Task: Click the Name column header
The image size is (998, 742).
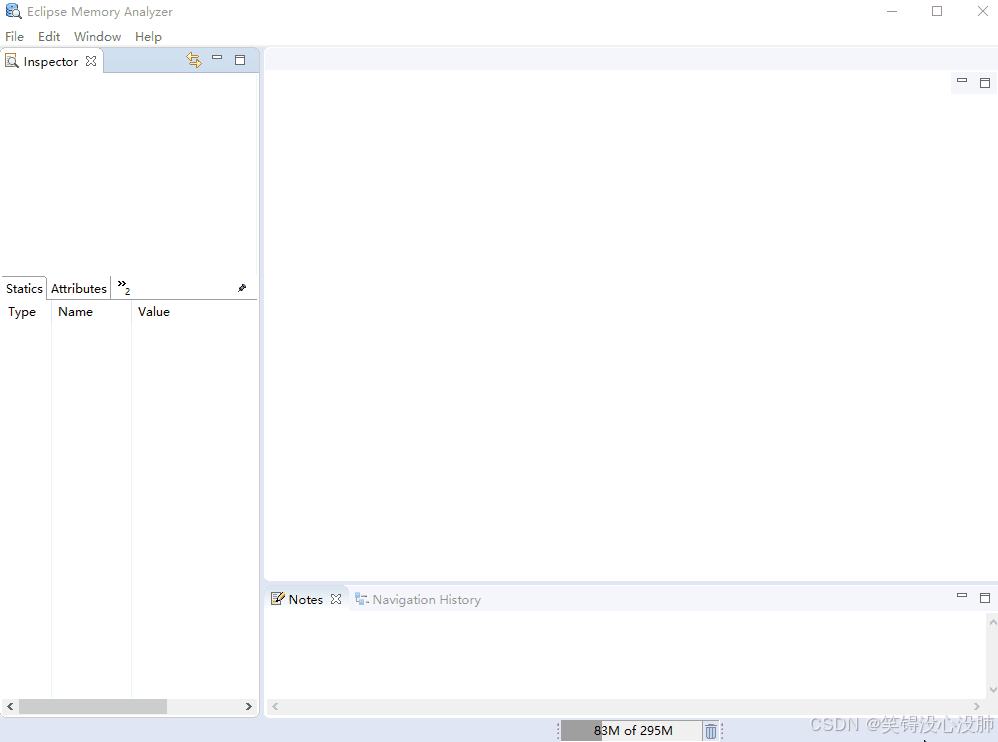Action: 76,312
